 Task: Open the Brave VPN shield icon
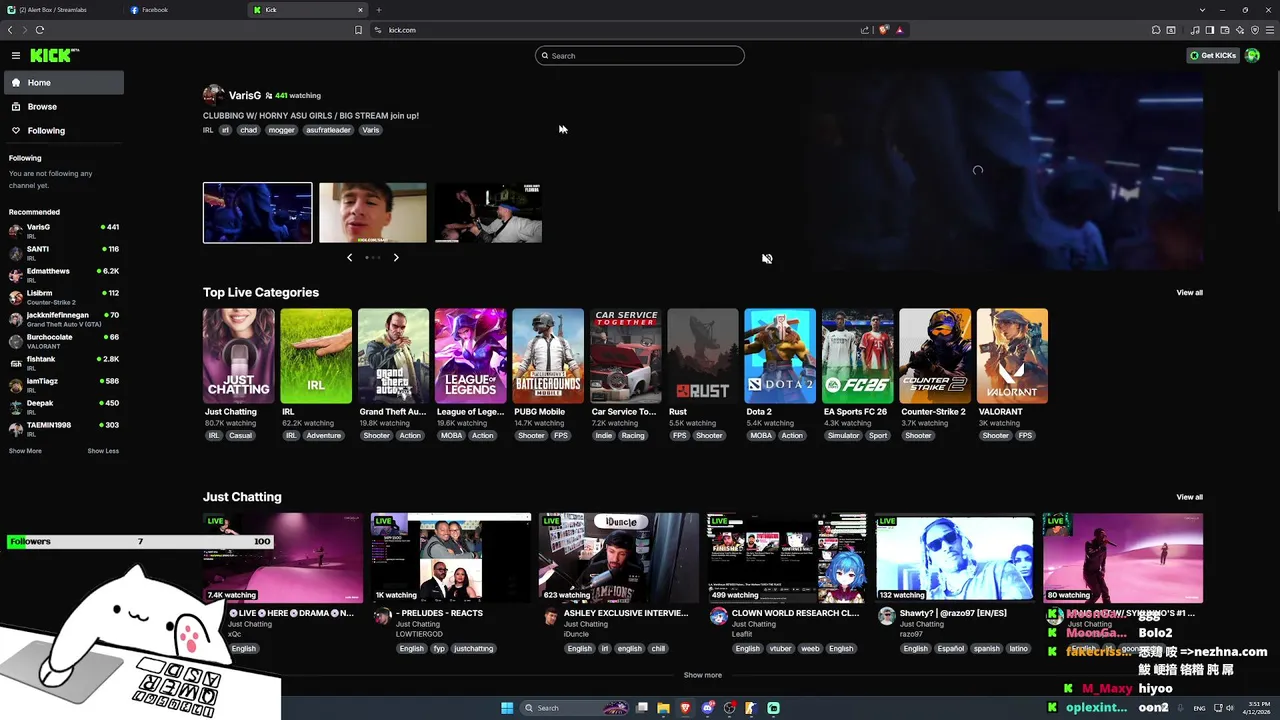click(x=1255, y=30)
